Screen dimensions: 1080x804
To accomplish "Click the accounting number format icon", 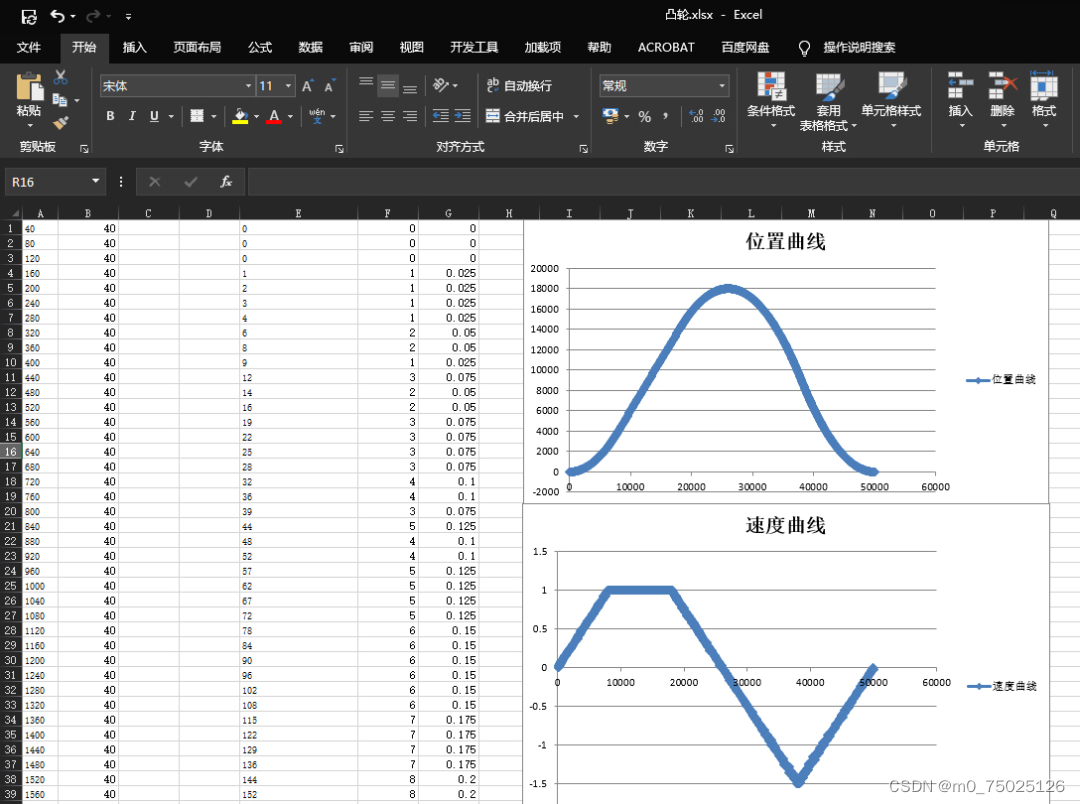I will click(610, 116).
